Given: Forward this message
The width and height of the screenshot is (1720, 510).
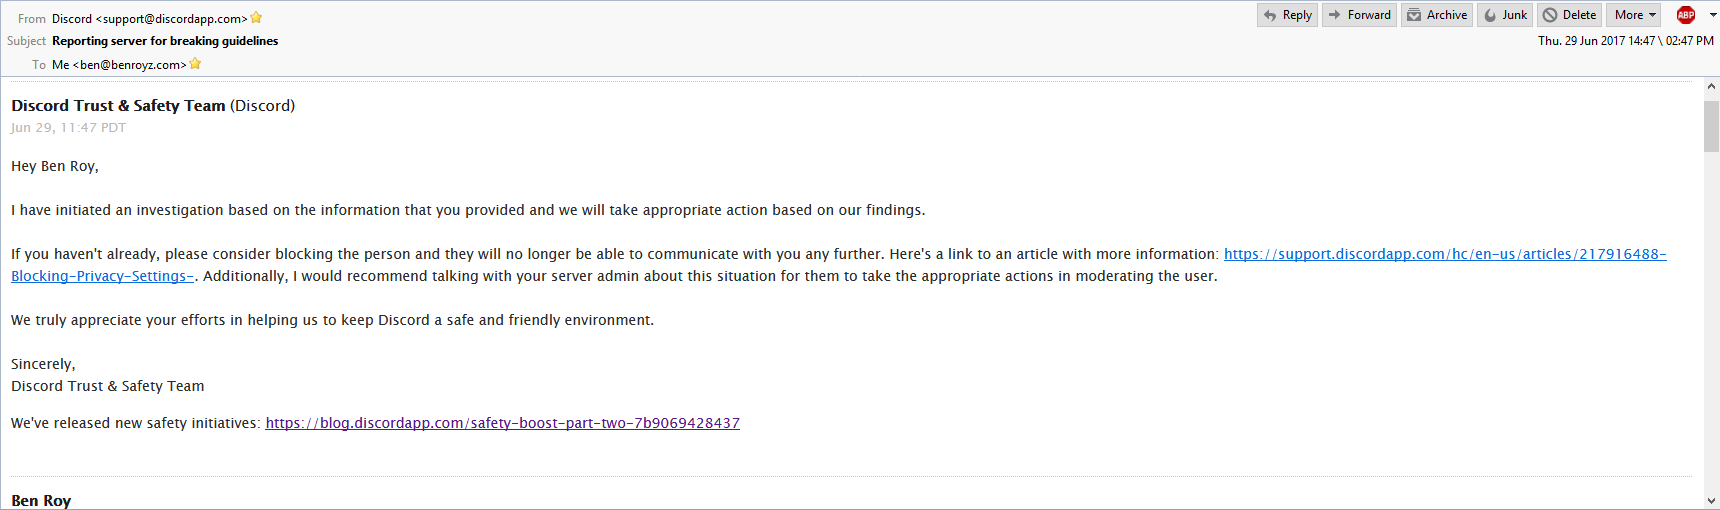Looking at the screenshot, I should click(1360, 15).
